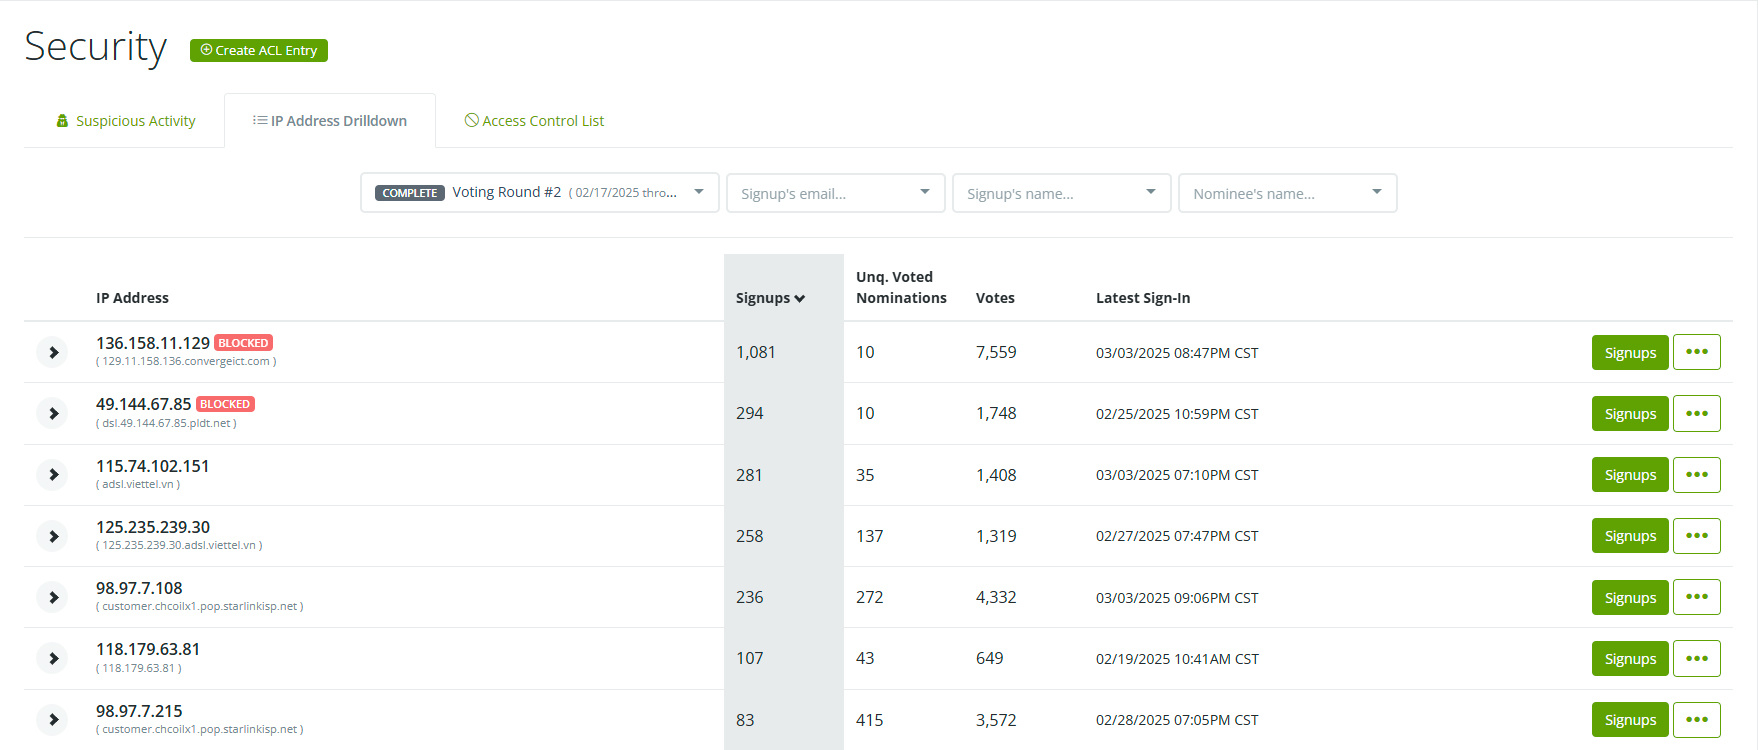Open the Voting Round #2 dropdown
1758x750 pixels.
tap(539, 193)
